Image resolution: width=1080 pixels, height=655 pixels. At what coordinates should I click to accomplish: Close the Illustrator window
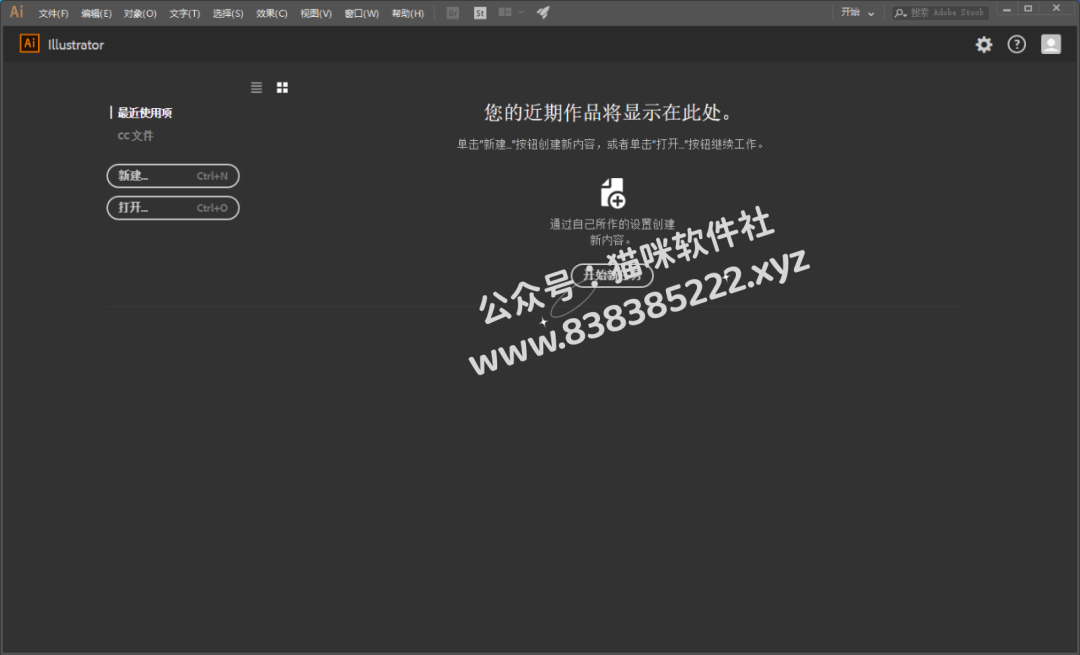pyautogui.click(x=1057, y=9)
